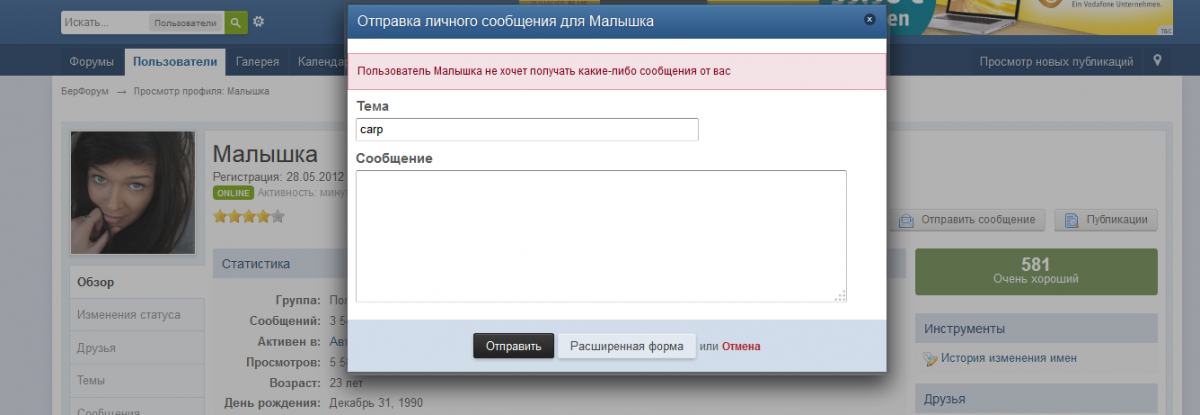Click the star rating under Малышка
This screenshot has width=1200, height=415.
pos(249,215)
